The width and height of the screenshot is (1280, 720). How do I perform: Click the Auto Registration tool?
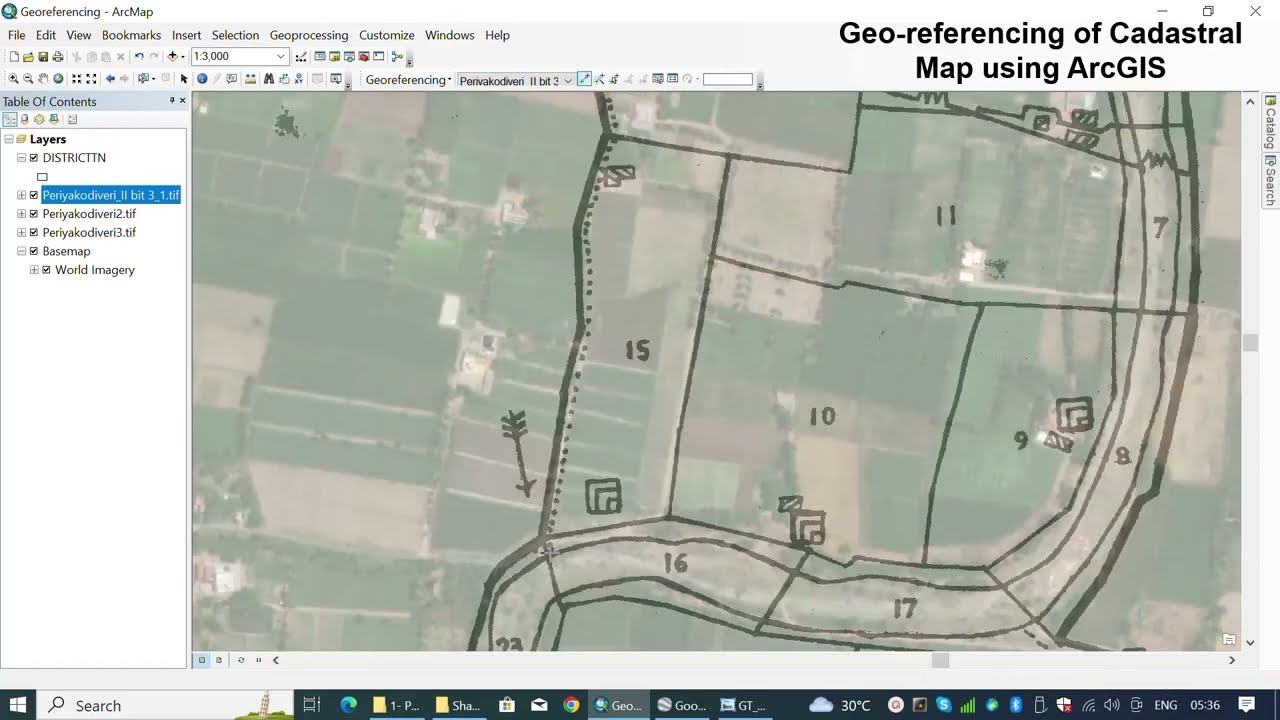(x=599, y=79)
